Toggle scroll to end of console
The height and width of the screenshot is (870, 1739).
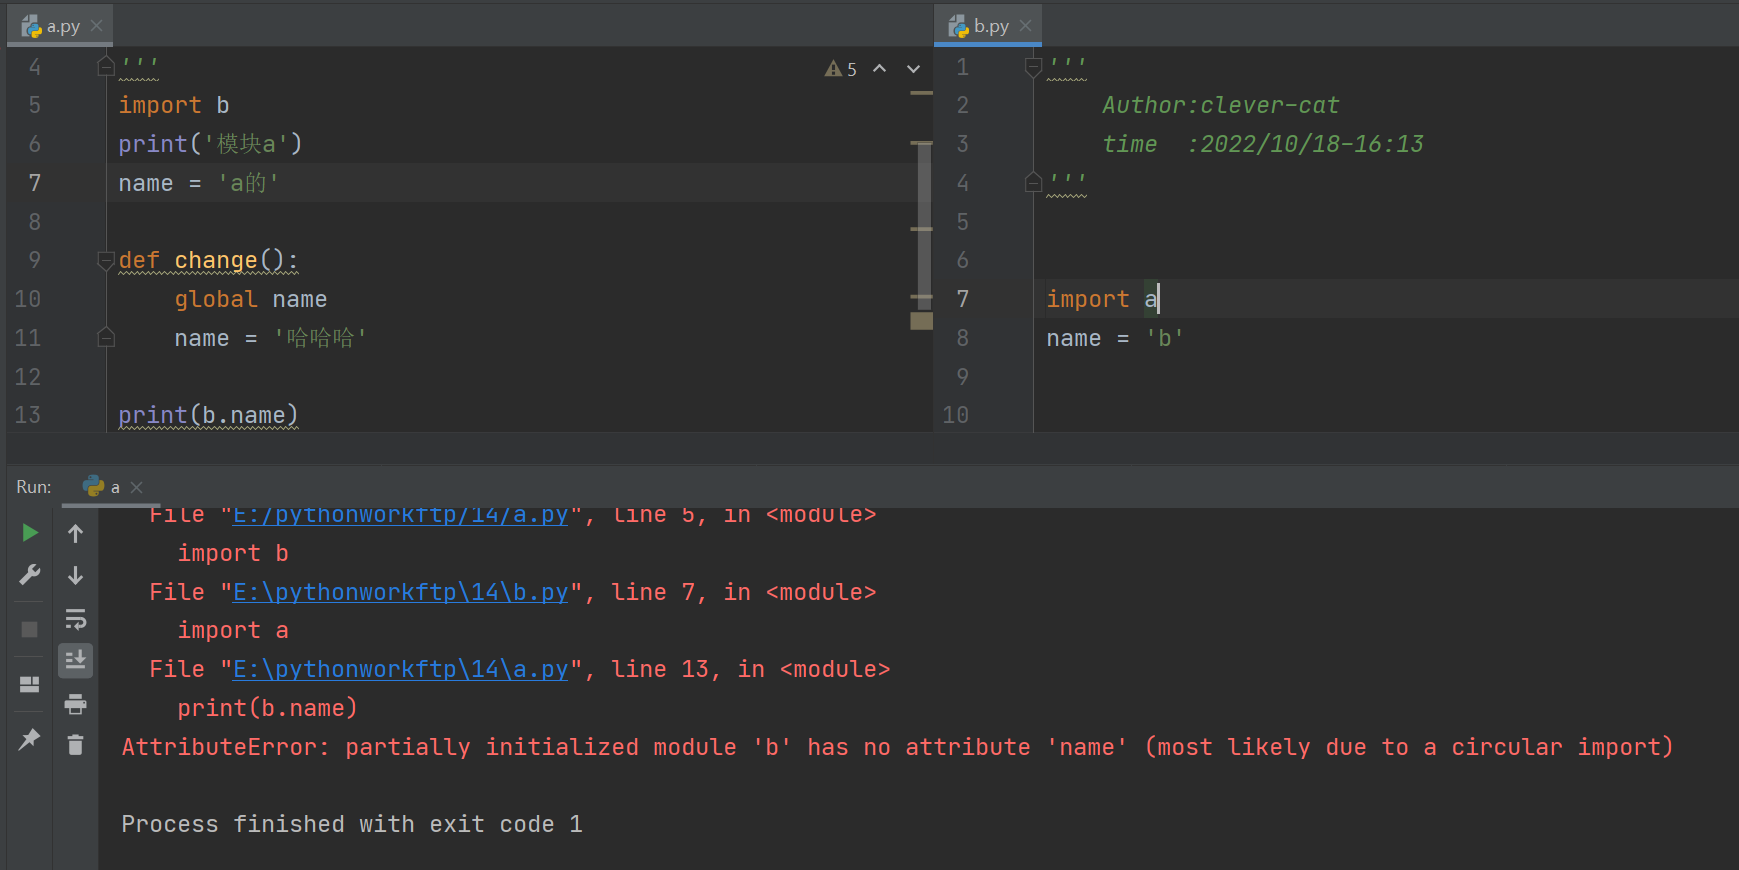[75, 660]
